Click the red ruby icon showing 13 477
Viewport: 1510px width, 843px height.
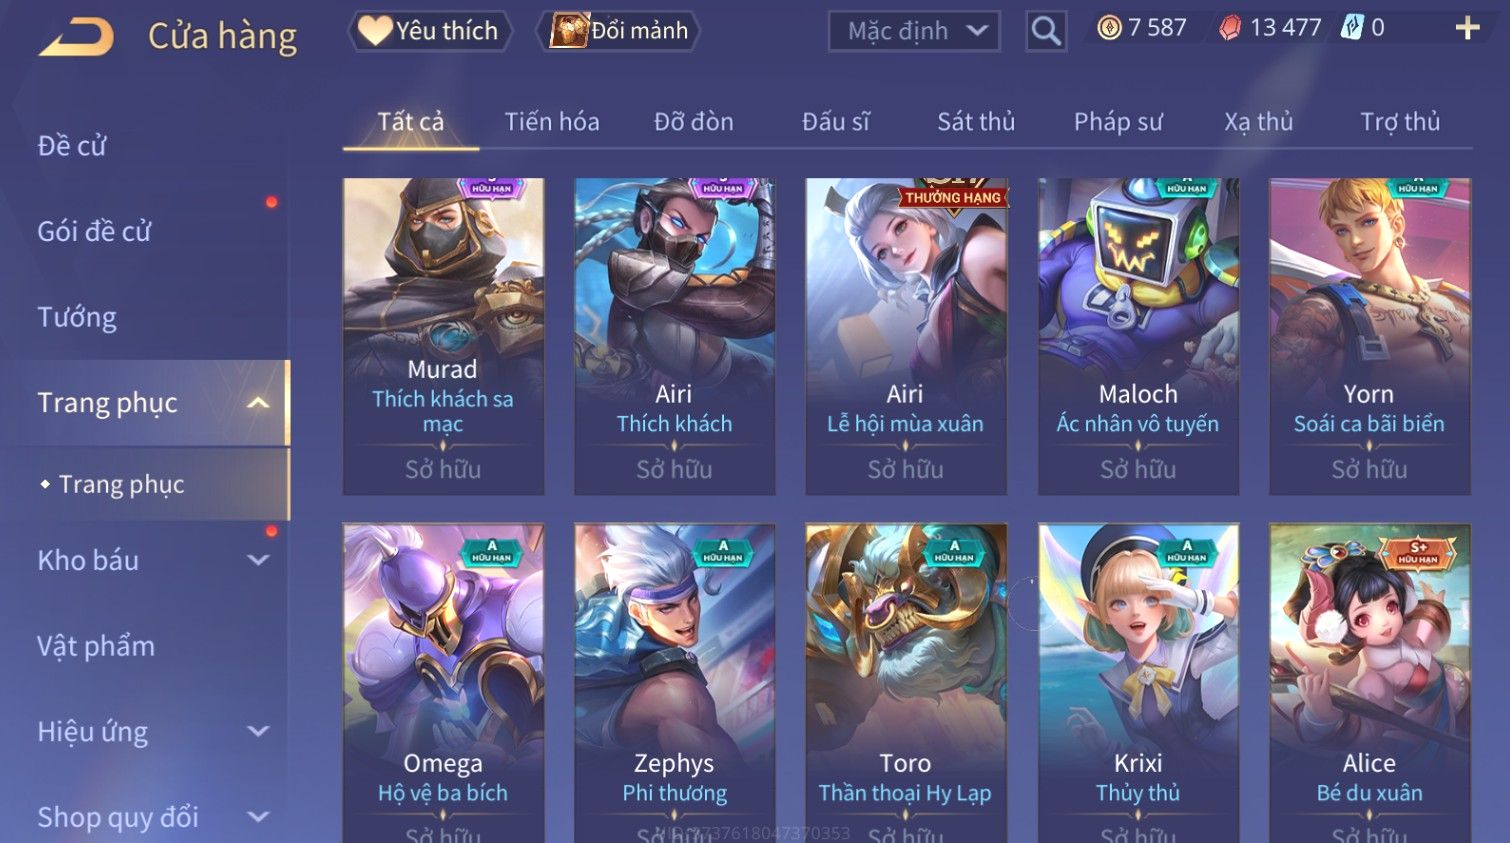(x=1230, y=28)
